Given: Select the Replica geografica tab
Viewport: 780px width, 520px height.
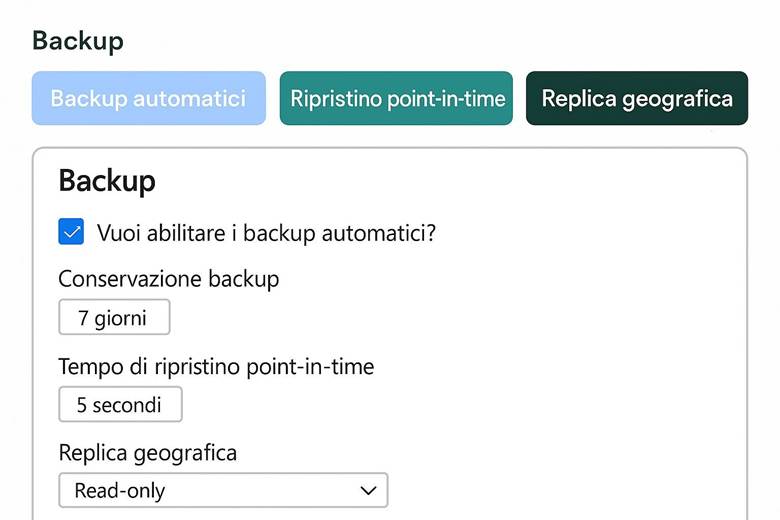Looking at the screenshot, I should point(637,98).
